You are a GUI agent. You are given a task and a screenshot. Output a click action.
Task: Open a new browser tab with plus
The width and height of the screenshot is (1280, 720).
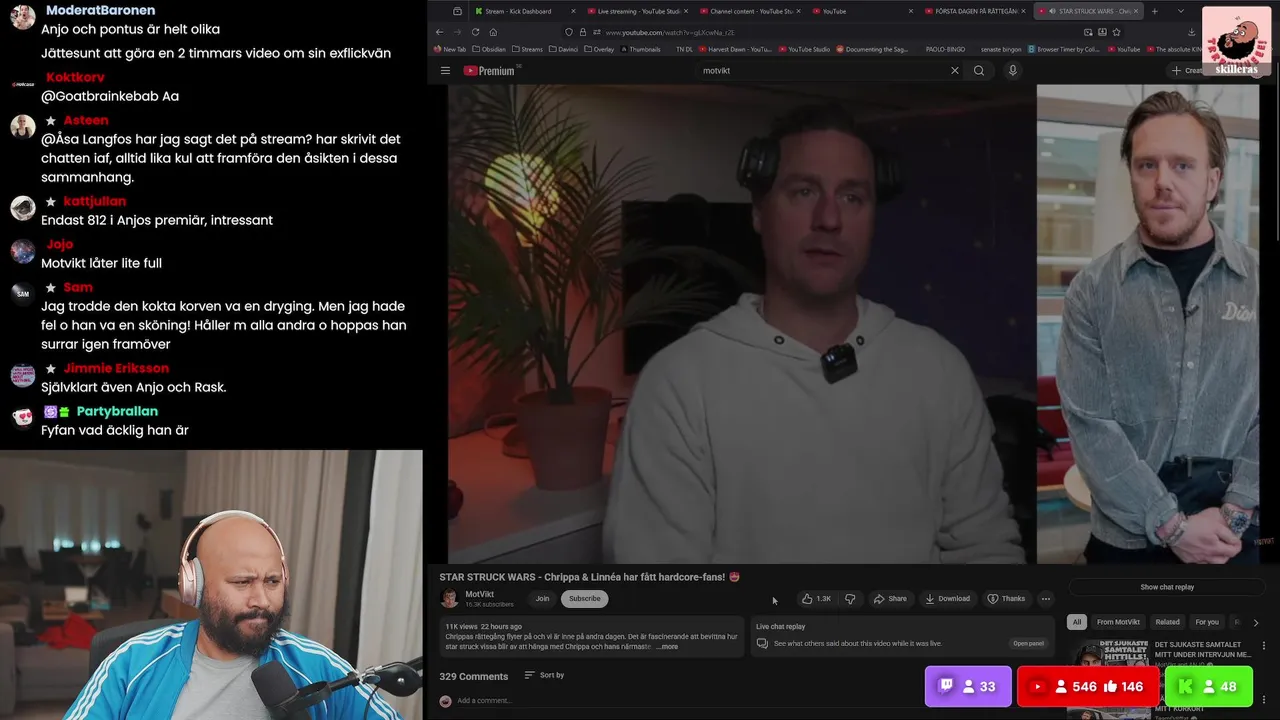point(1154,11)
